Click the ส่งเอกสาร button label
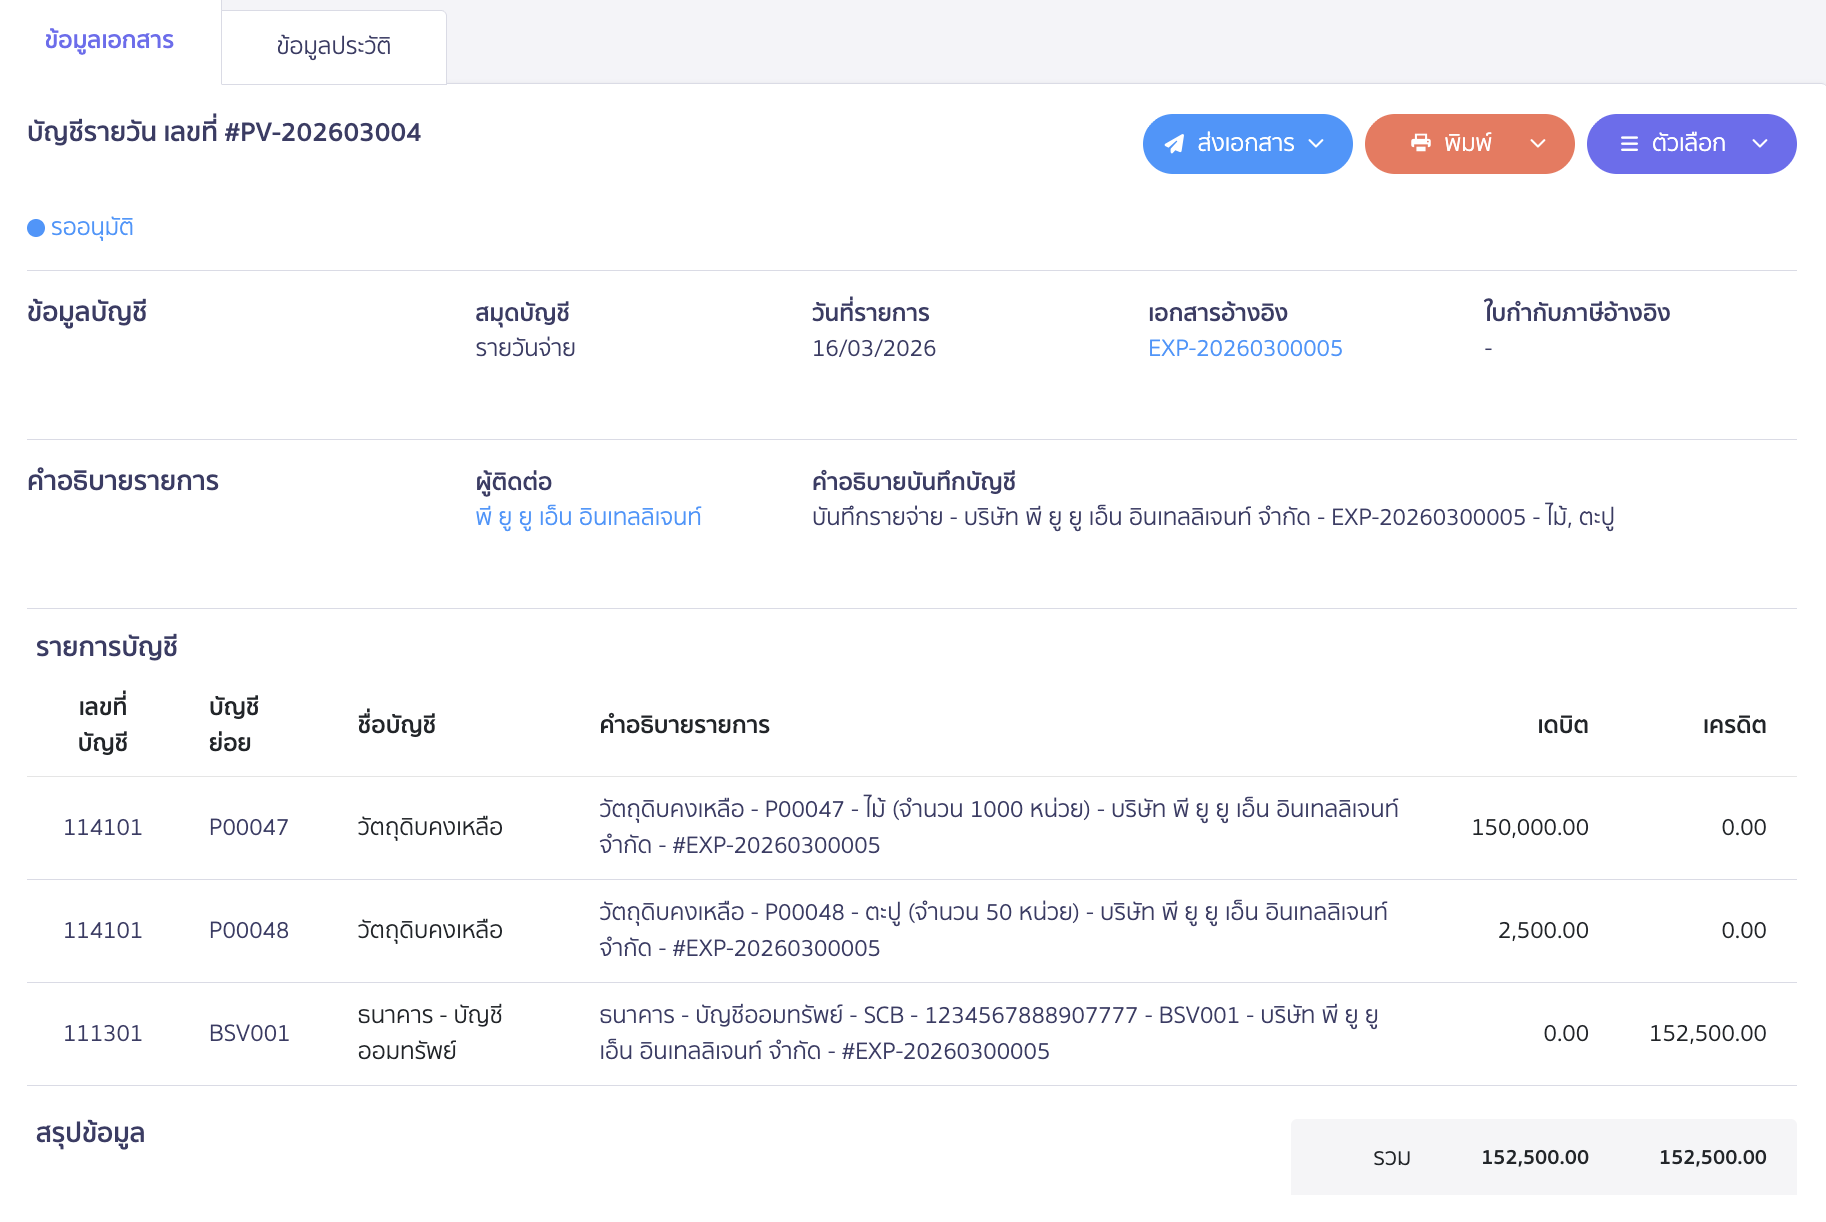The height and width of the screenshot is (1222, 1826). [1245, 144]
